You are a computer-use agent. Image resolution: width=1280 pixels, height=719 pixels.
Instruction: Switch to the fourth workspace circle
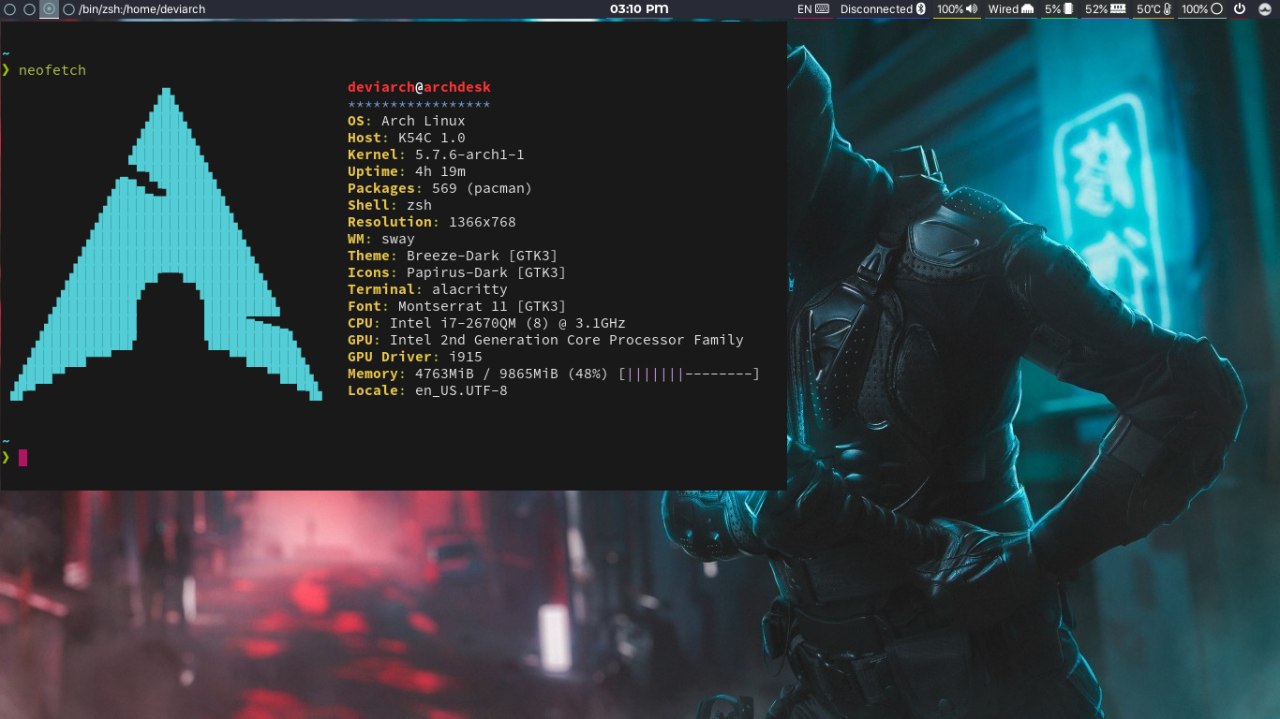(69, 9)
